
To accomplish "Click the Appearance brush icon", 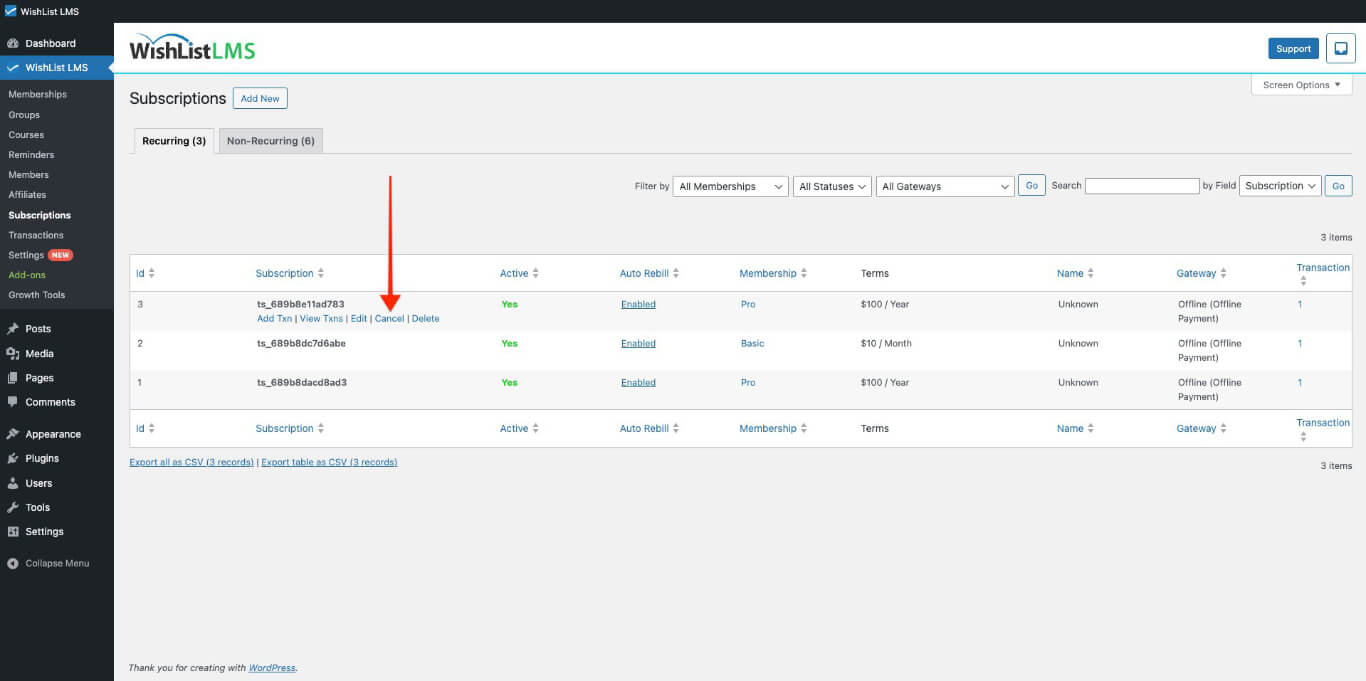I will pyautogui.click(x=13, y=434).
